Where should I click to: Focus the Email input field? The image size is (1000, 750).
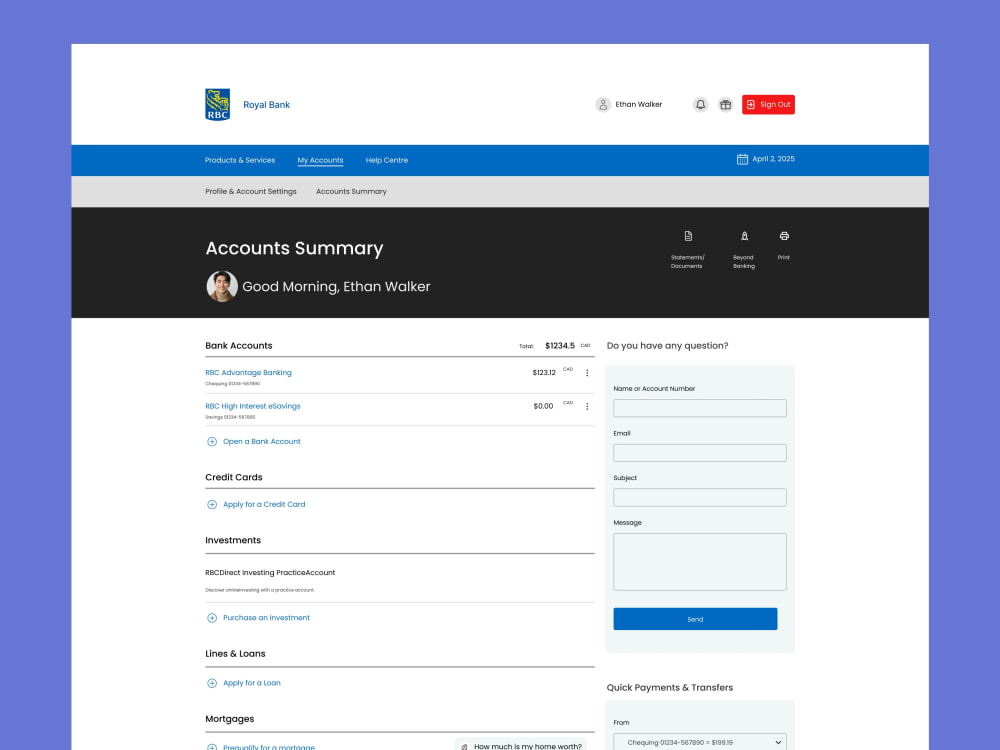tap(700, 453)
